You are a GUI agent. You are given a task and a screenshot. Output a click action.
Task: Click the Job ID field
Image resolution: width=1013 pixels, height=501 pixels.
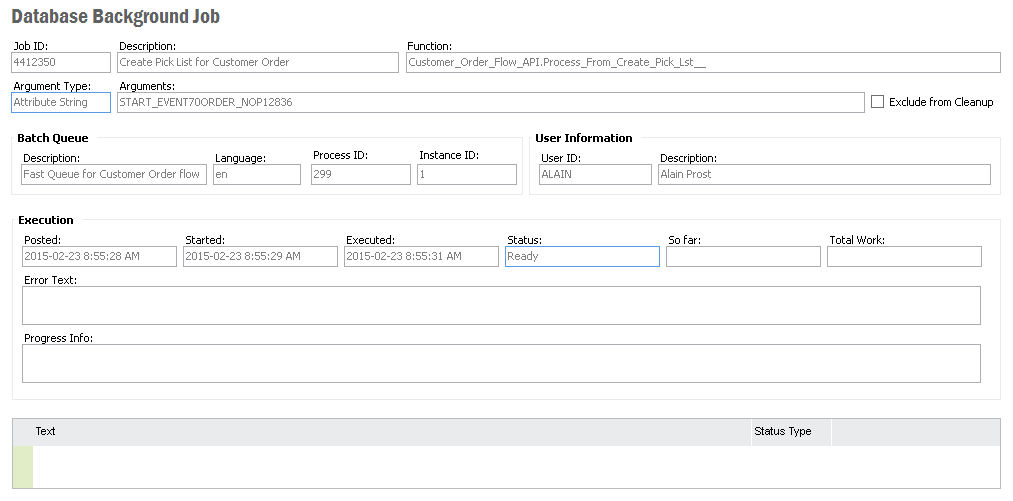61,63
